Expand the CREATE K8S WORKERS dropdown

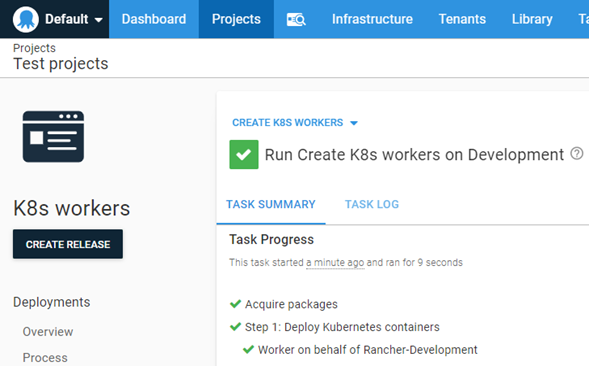click(x=295, y=123)
